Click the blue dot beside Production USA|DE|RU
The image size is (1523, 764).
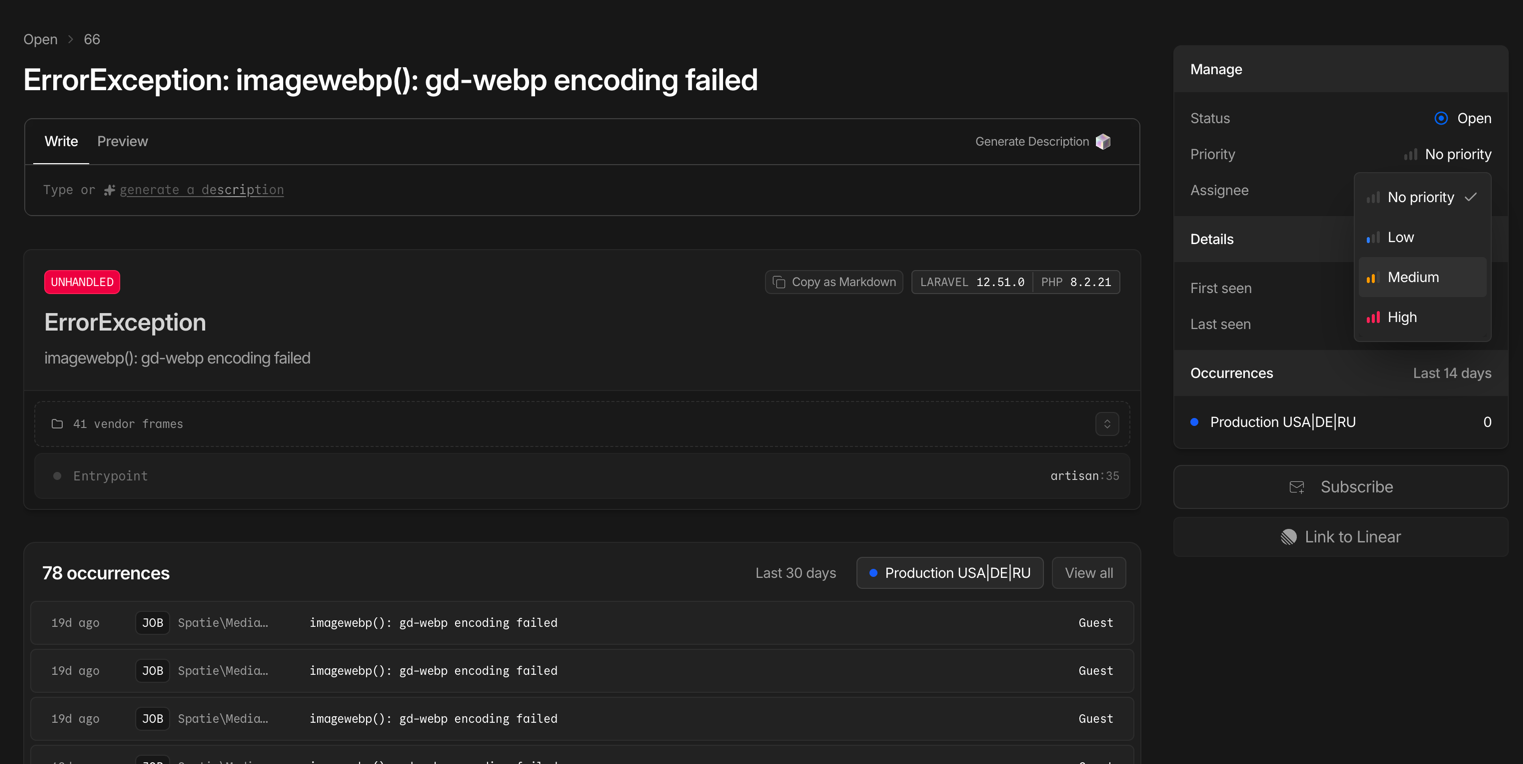(x=1193, y=421)
